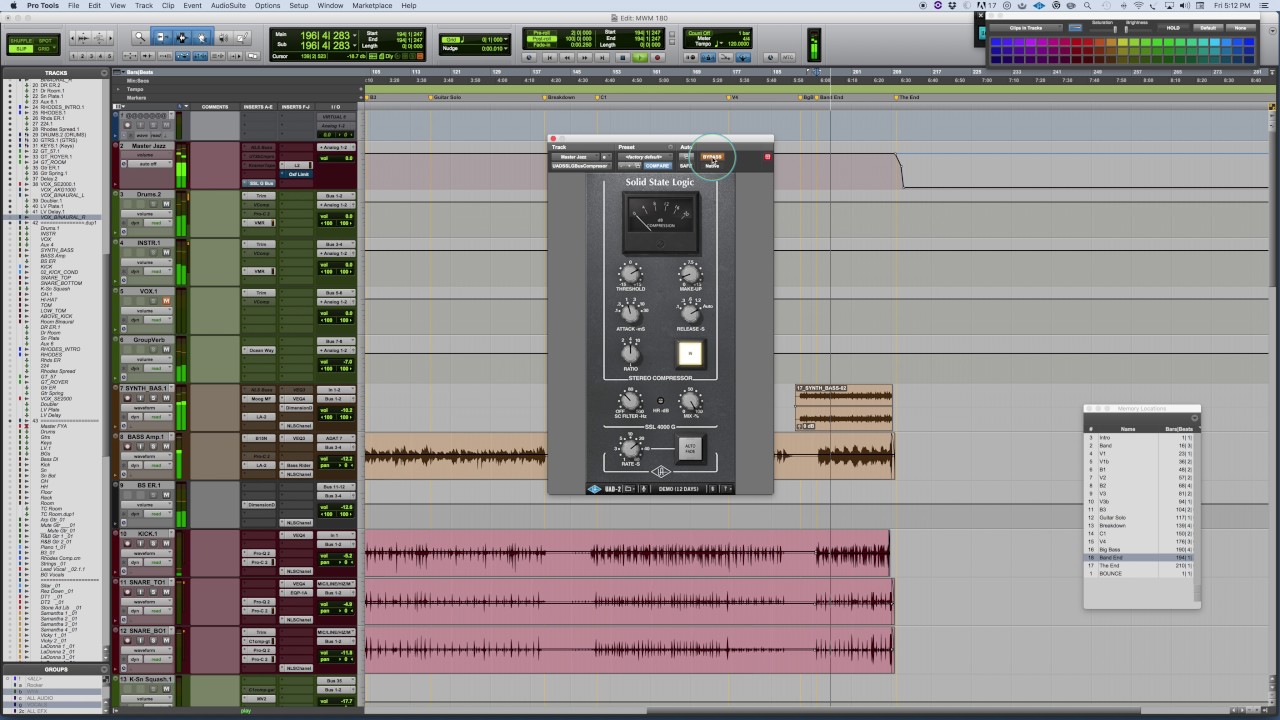Select the Trim tool
The height and width of the screenshot is (720, 1280).
click(161, 37)
